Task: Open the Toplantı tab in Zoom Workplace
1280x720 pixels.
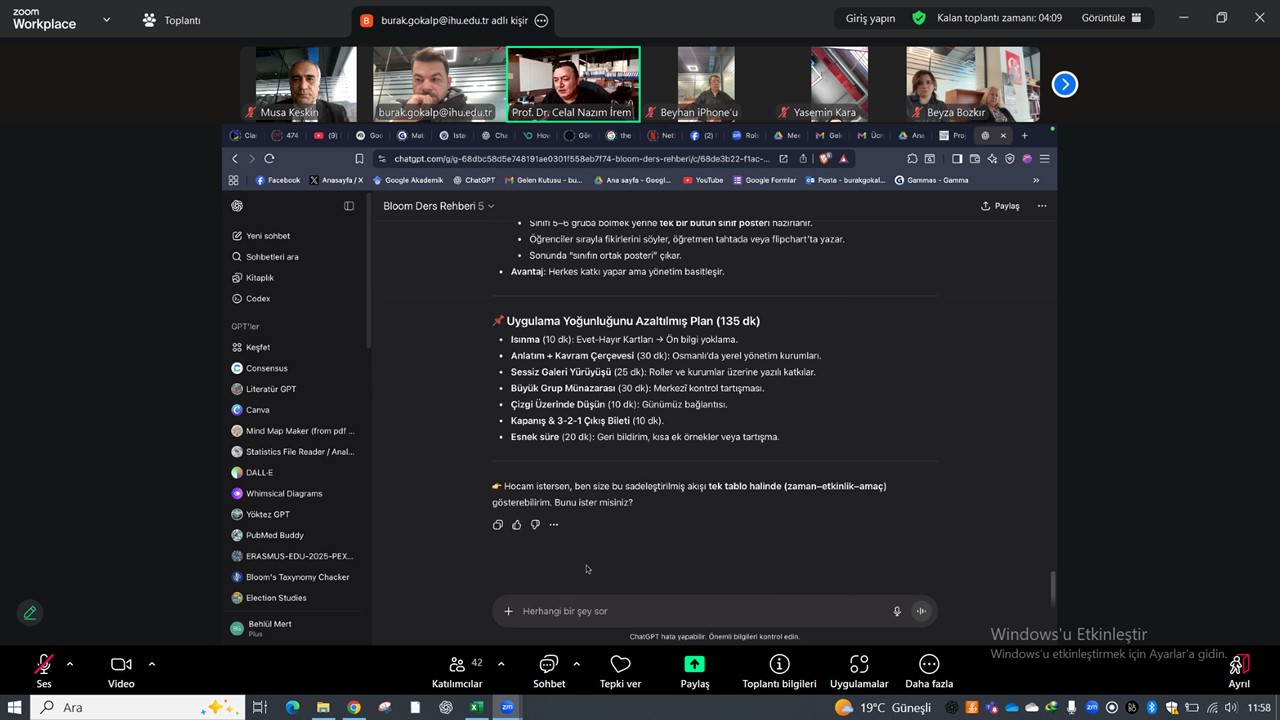Action: tap(172, 20)
